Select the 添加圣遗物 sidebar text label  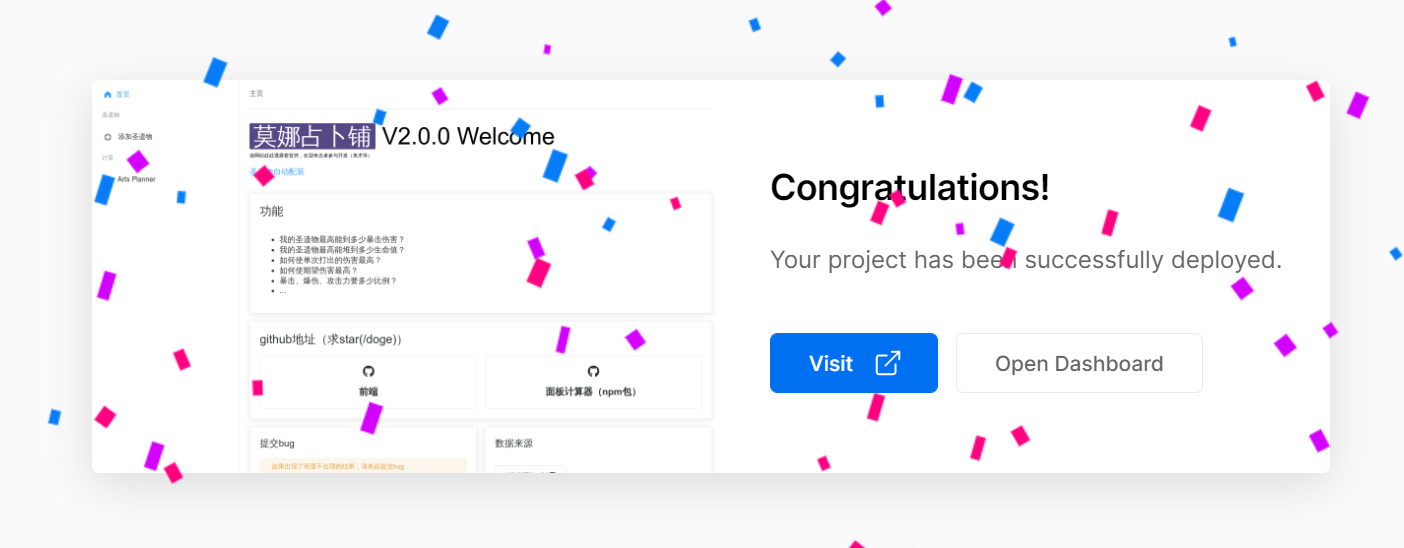tap(135, 136)
